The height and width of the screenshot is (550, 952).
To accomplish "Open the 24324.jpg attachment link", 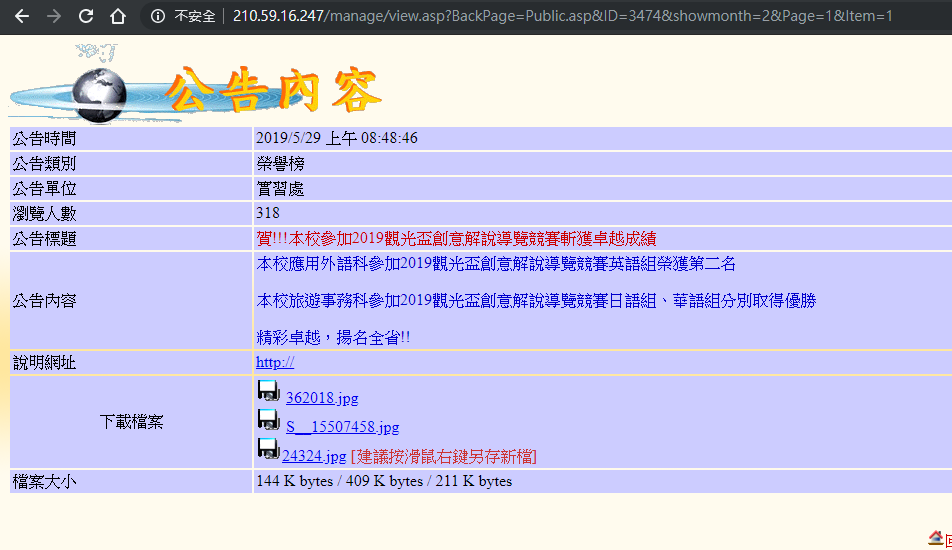I will pyautogui.click(x=314, y=457).
